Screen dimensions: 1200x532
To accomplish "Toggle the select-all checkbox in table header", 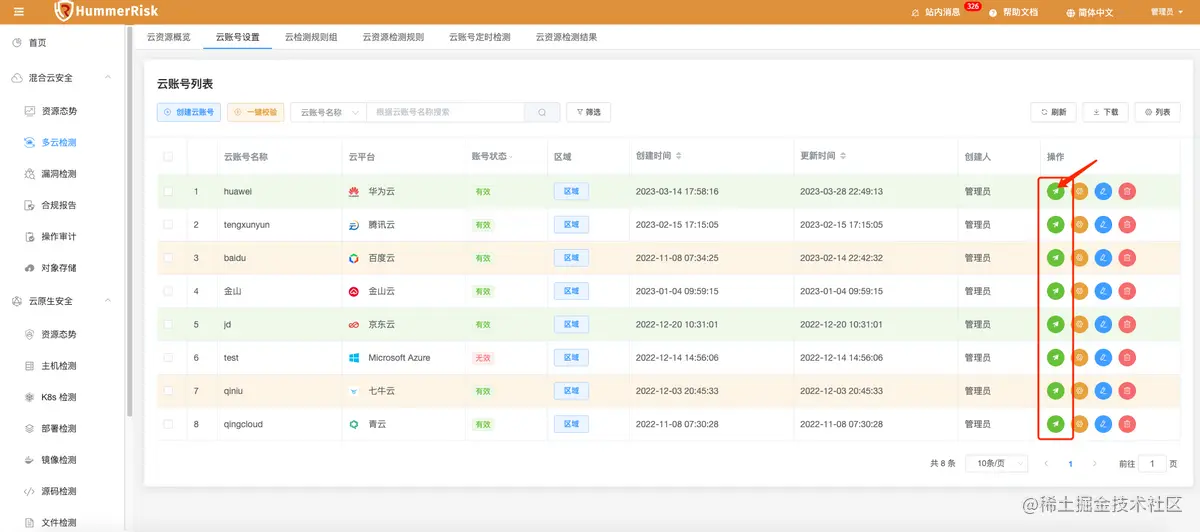I will point(168,157).
